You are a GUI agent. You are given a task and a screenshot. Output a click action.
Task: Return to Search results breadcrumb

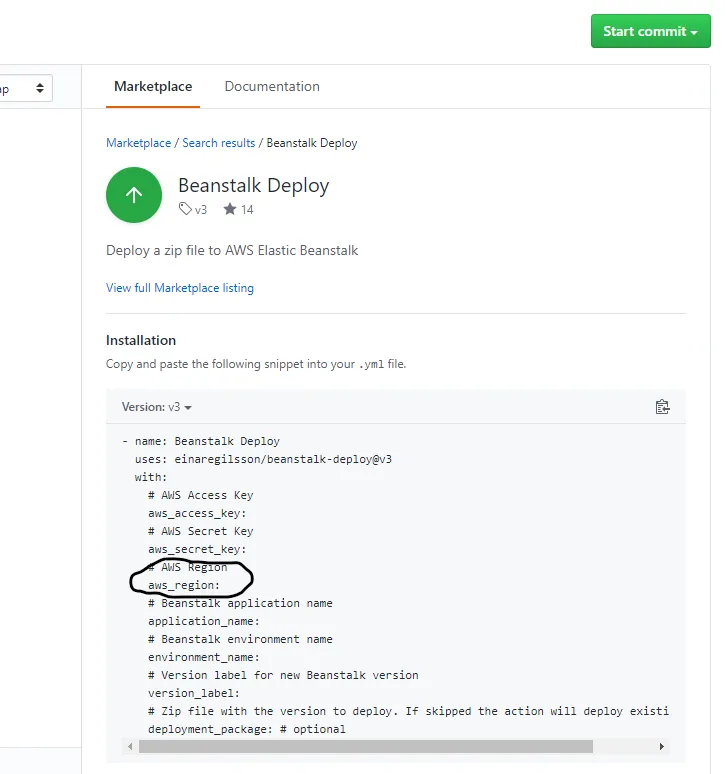[219, 143]
